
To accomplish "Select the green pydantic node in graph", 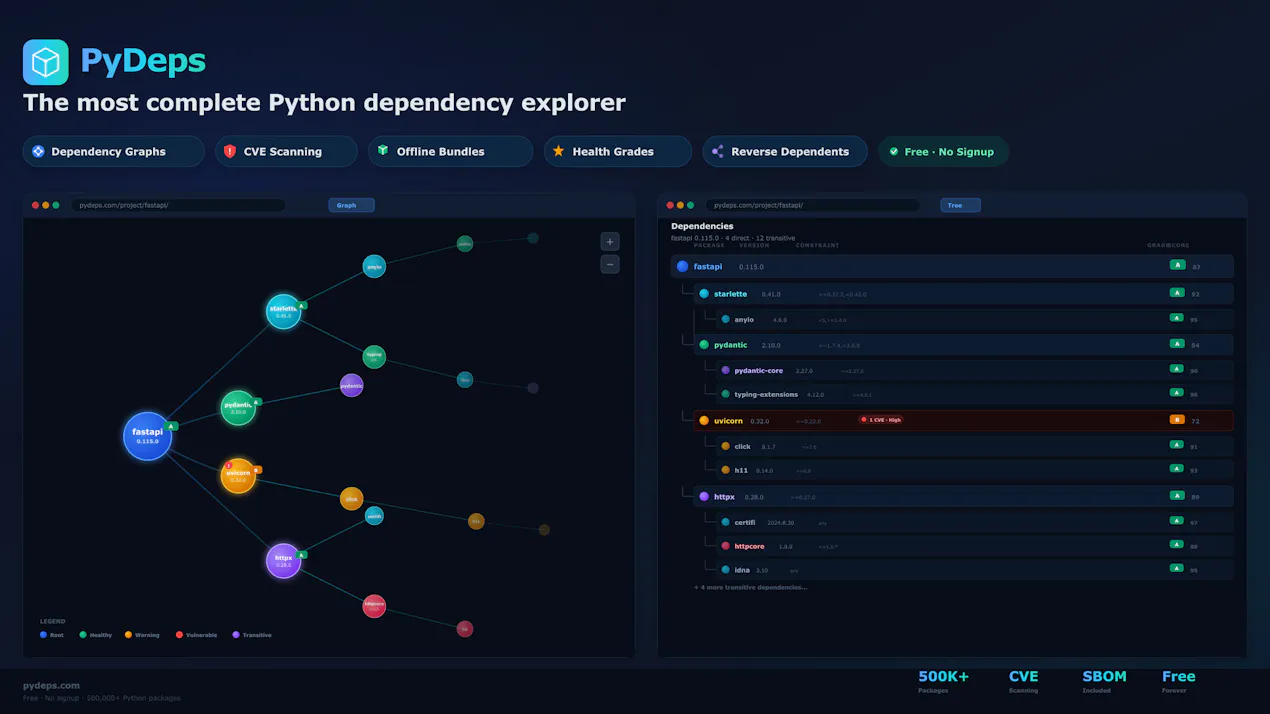I will [x=238, y=407].
